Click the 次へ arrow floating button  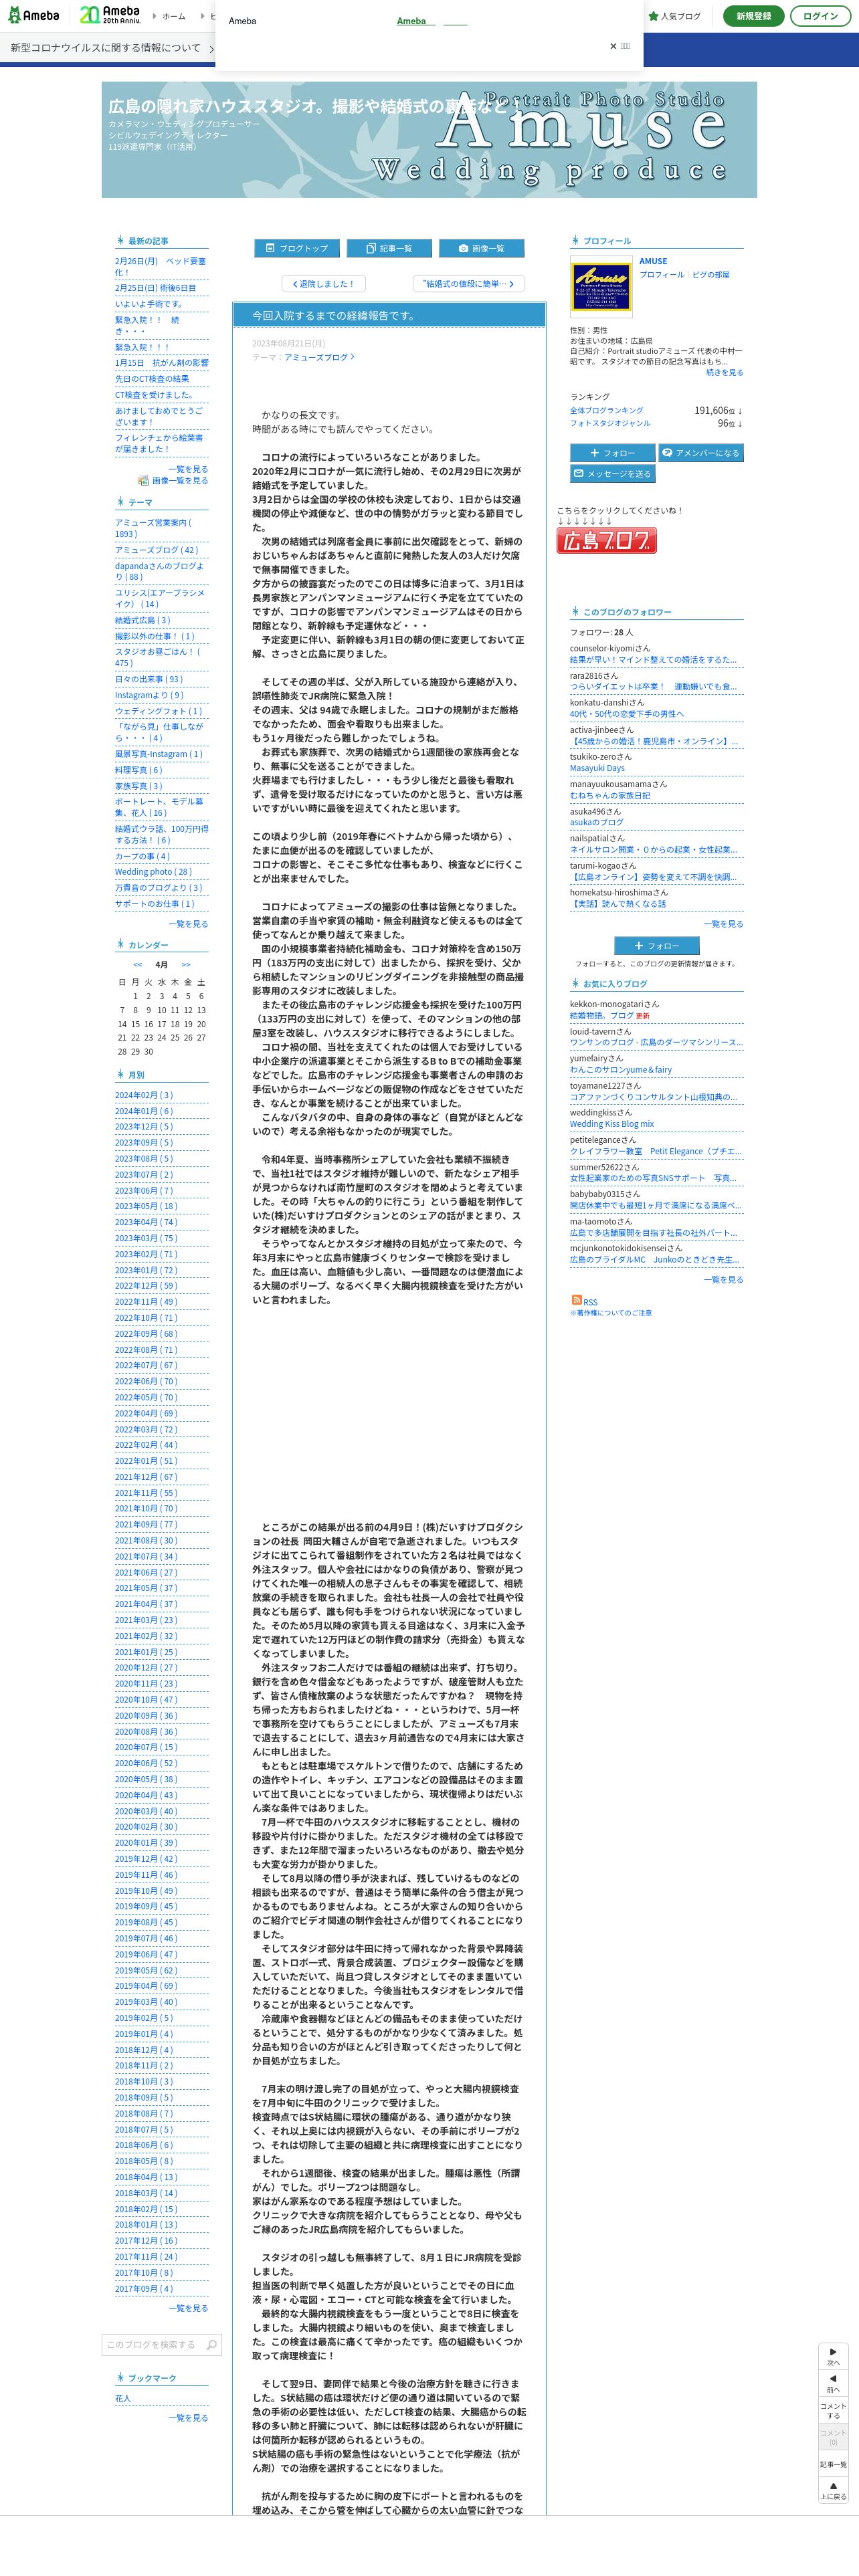(833, 2357)
